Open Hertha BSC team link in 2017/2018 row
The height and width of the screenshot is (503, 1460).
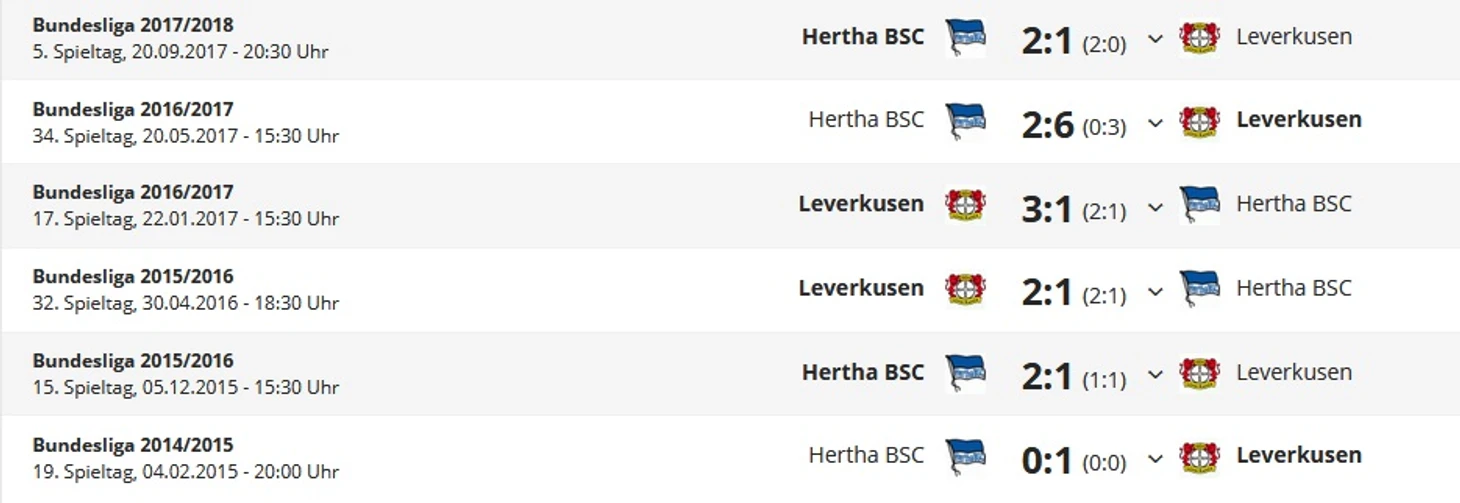coord(863,37)
